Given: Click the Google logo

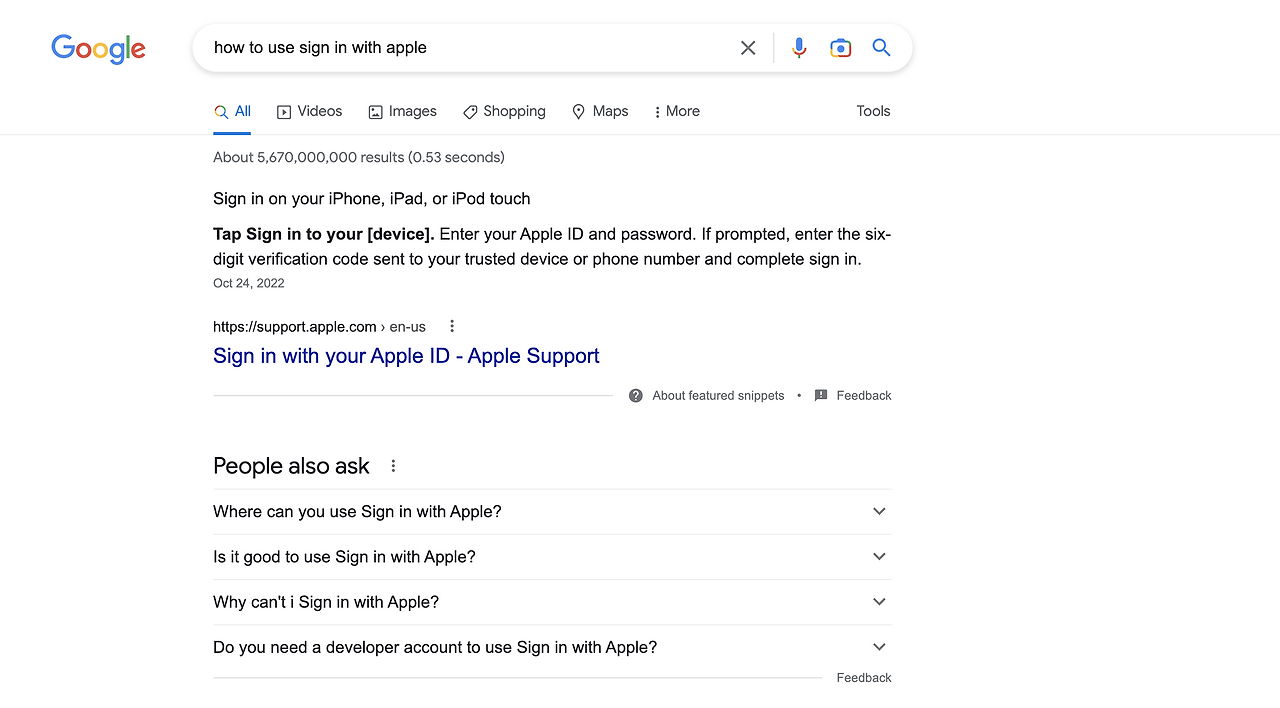Looking at the screenshot, I should pos(98,48).
